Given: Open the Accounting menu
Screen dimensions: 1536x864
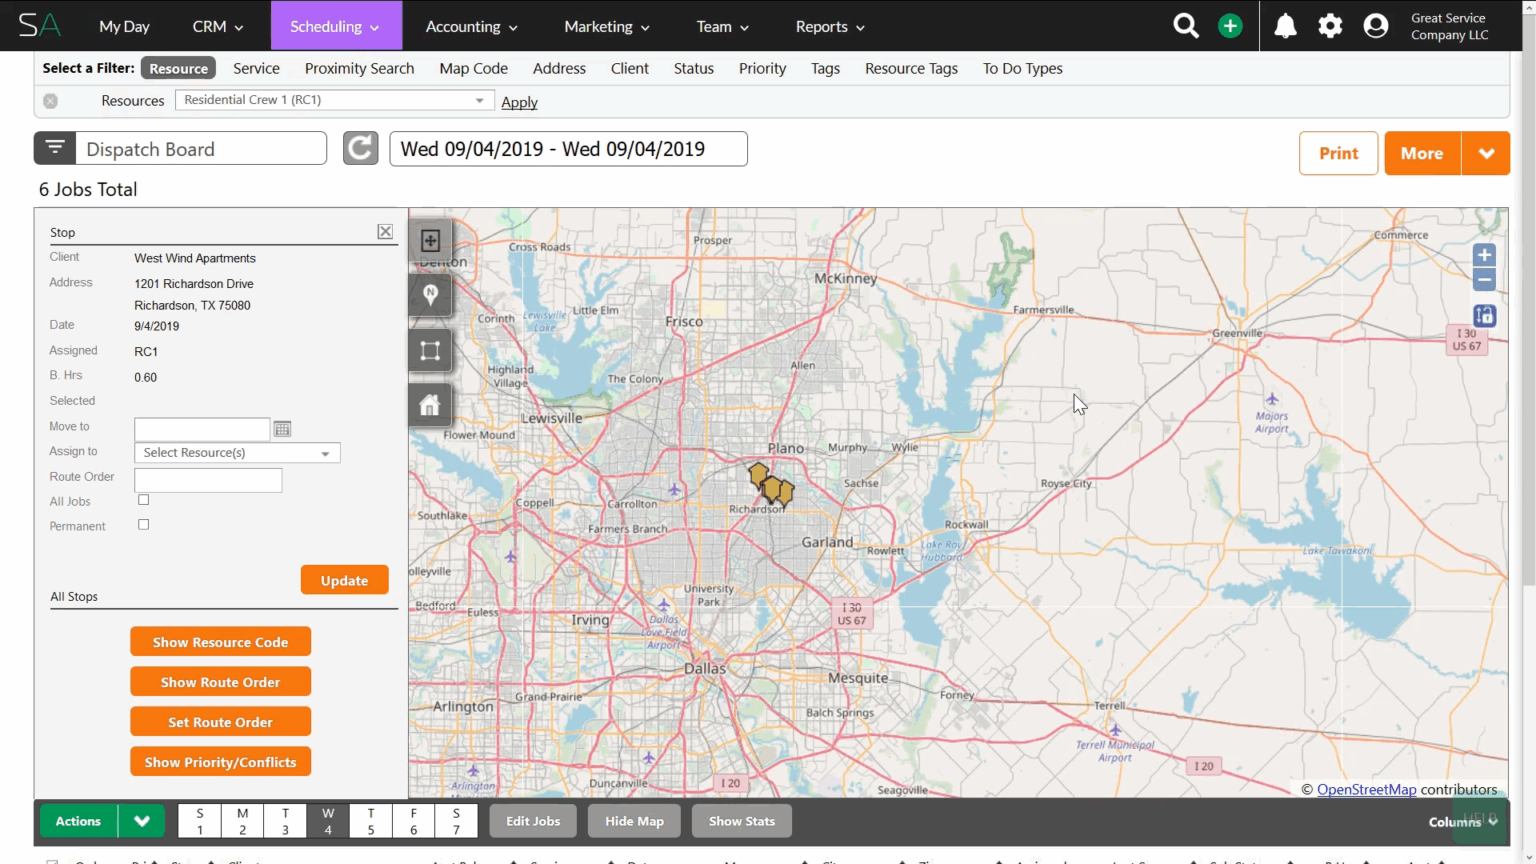Looking at the screenshot, I should pyautogui.click(x=471, y=26).
